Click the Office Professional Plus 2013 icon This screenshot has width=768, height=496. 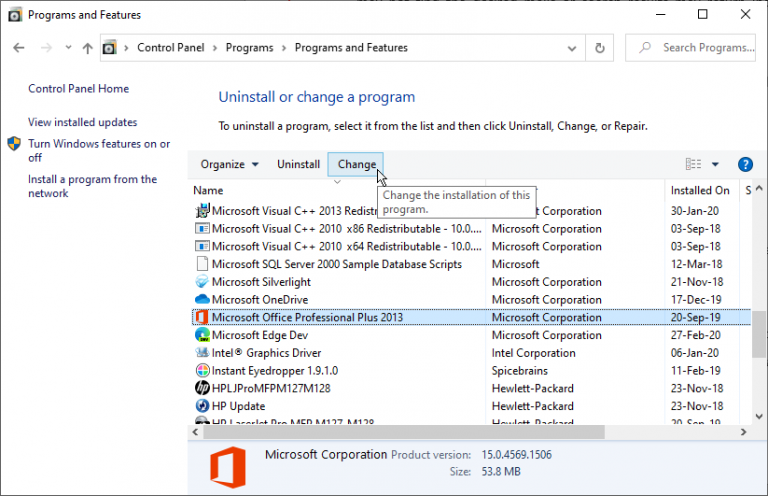202,317
